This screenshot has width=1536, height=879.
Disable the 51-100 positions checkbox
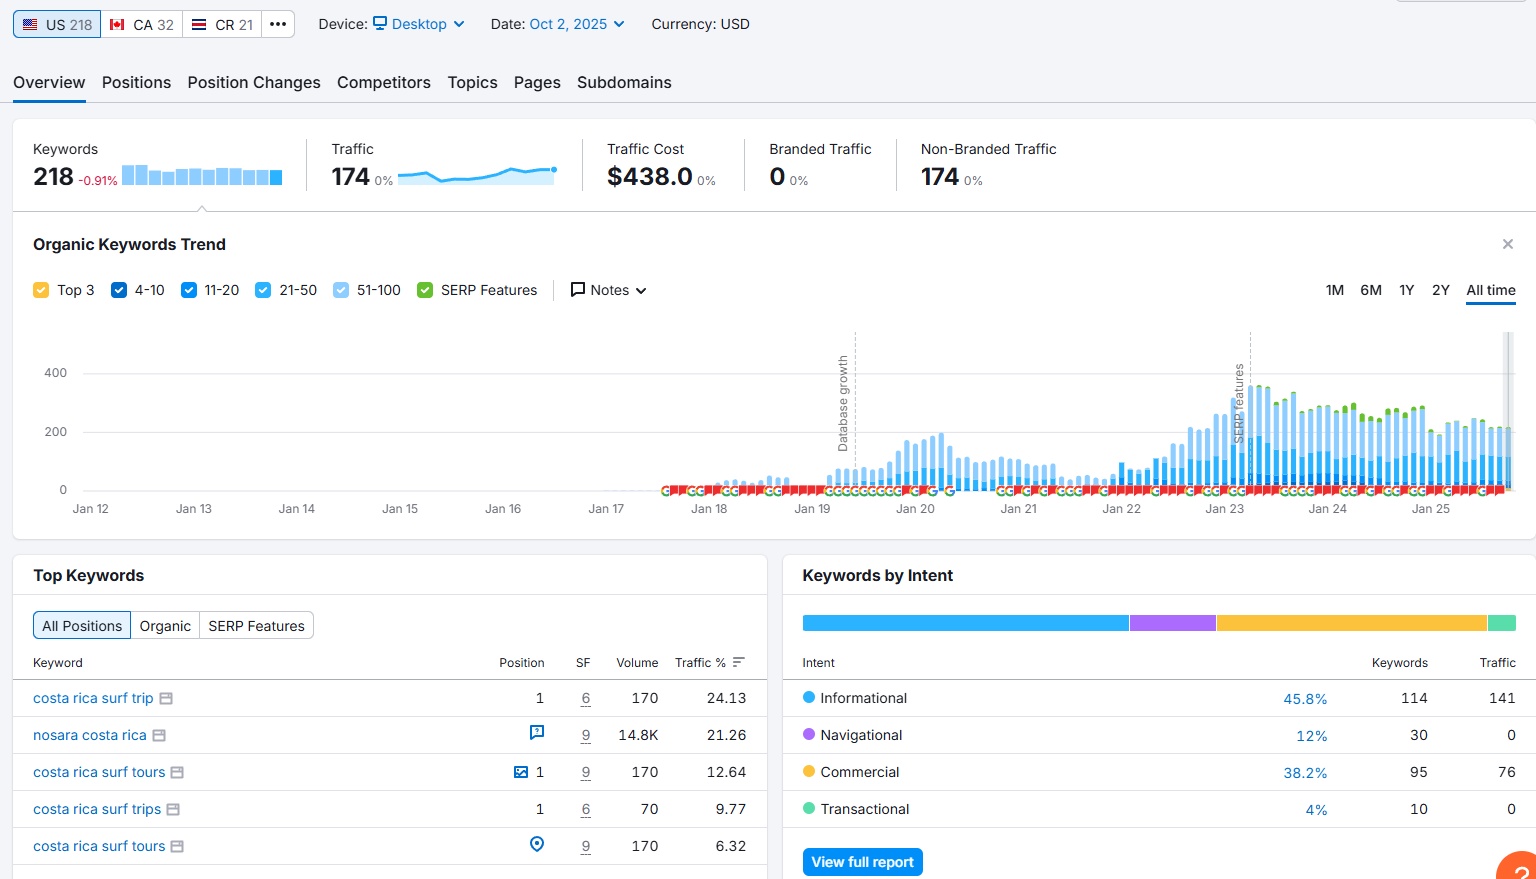(341, 290)
